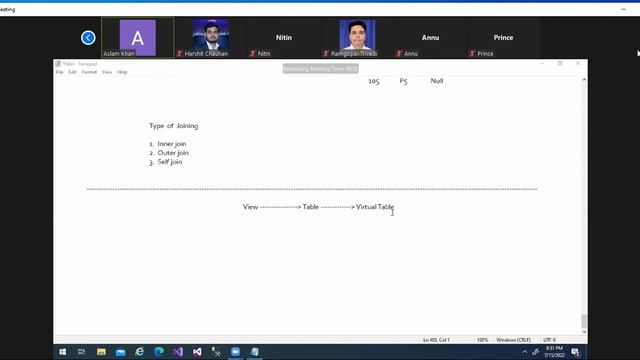Click the 'P5' value in top row
This screenshot has width=640, height=360.
pos(403,81)
